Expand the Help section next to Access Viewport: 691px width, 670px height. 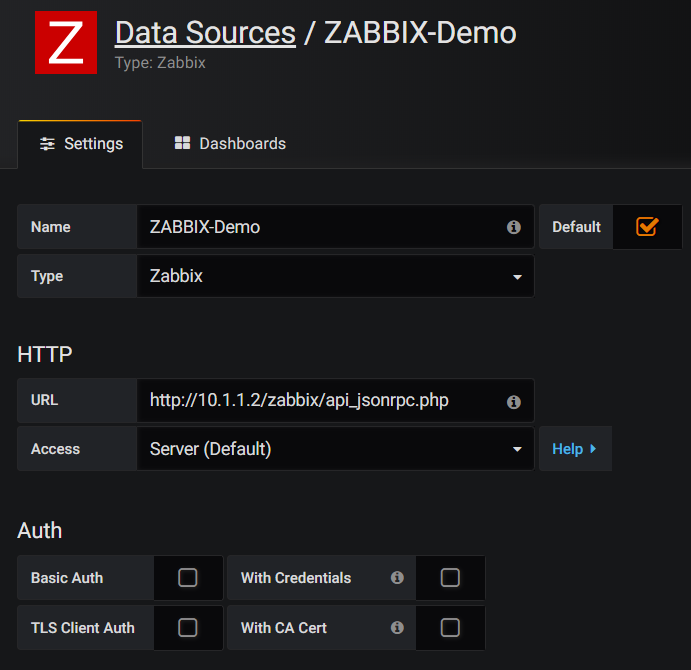(575, 449)
